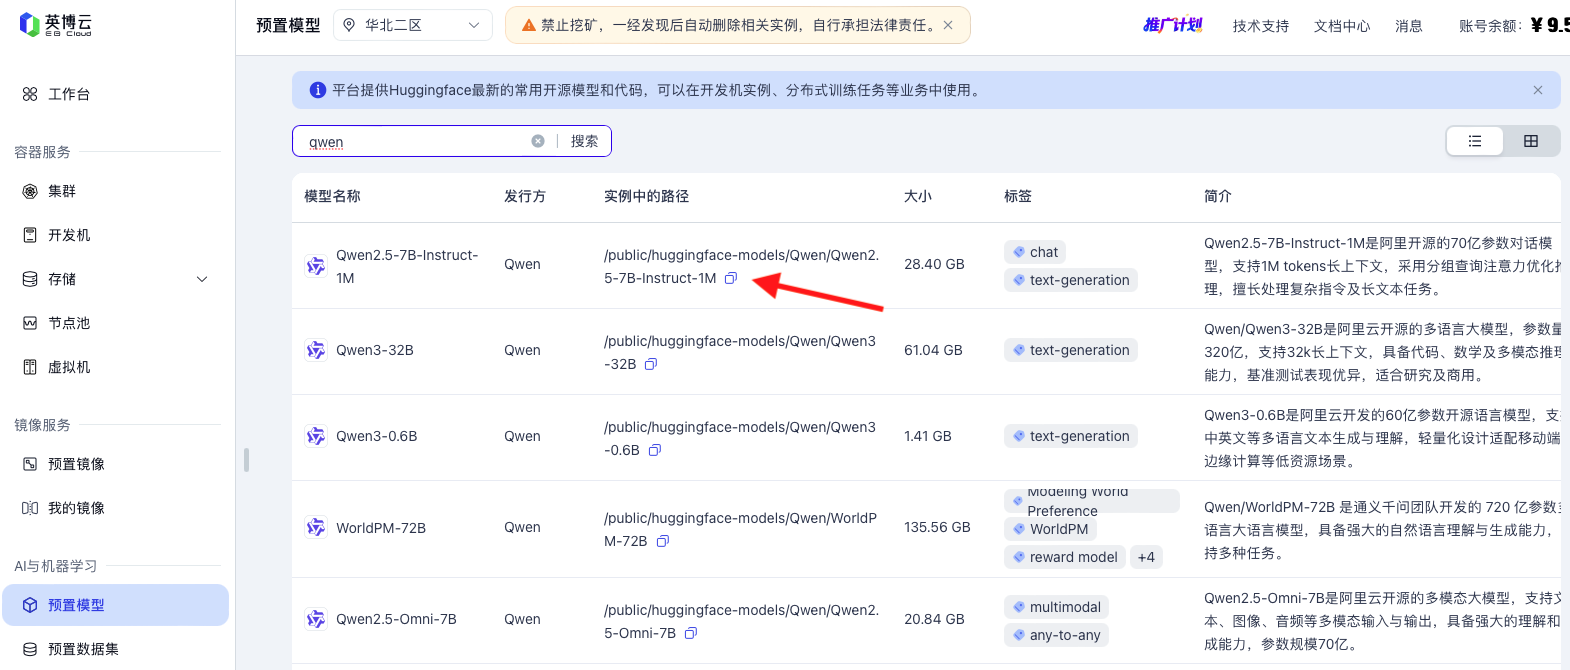The width and height of the screenshot is (1570, 670).
Task: Open 预置镜像 in the sidebar
Action: tap(76, 464)
